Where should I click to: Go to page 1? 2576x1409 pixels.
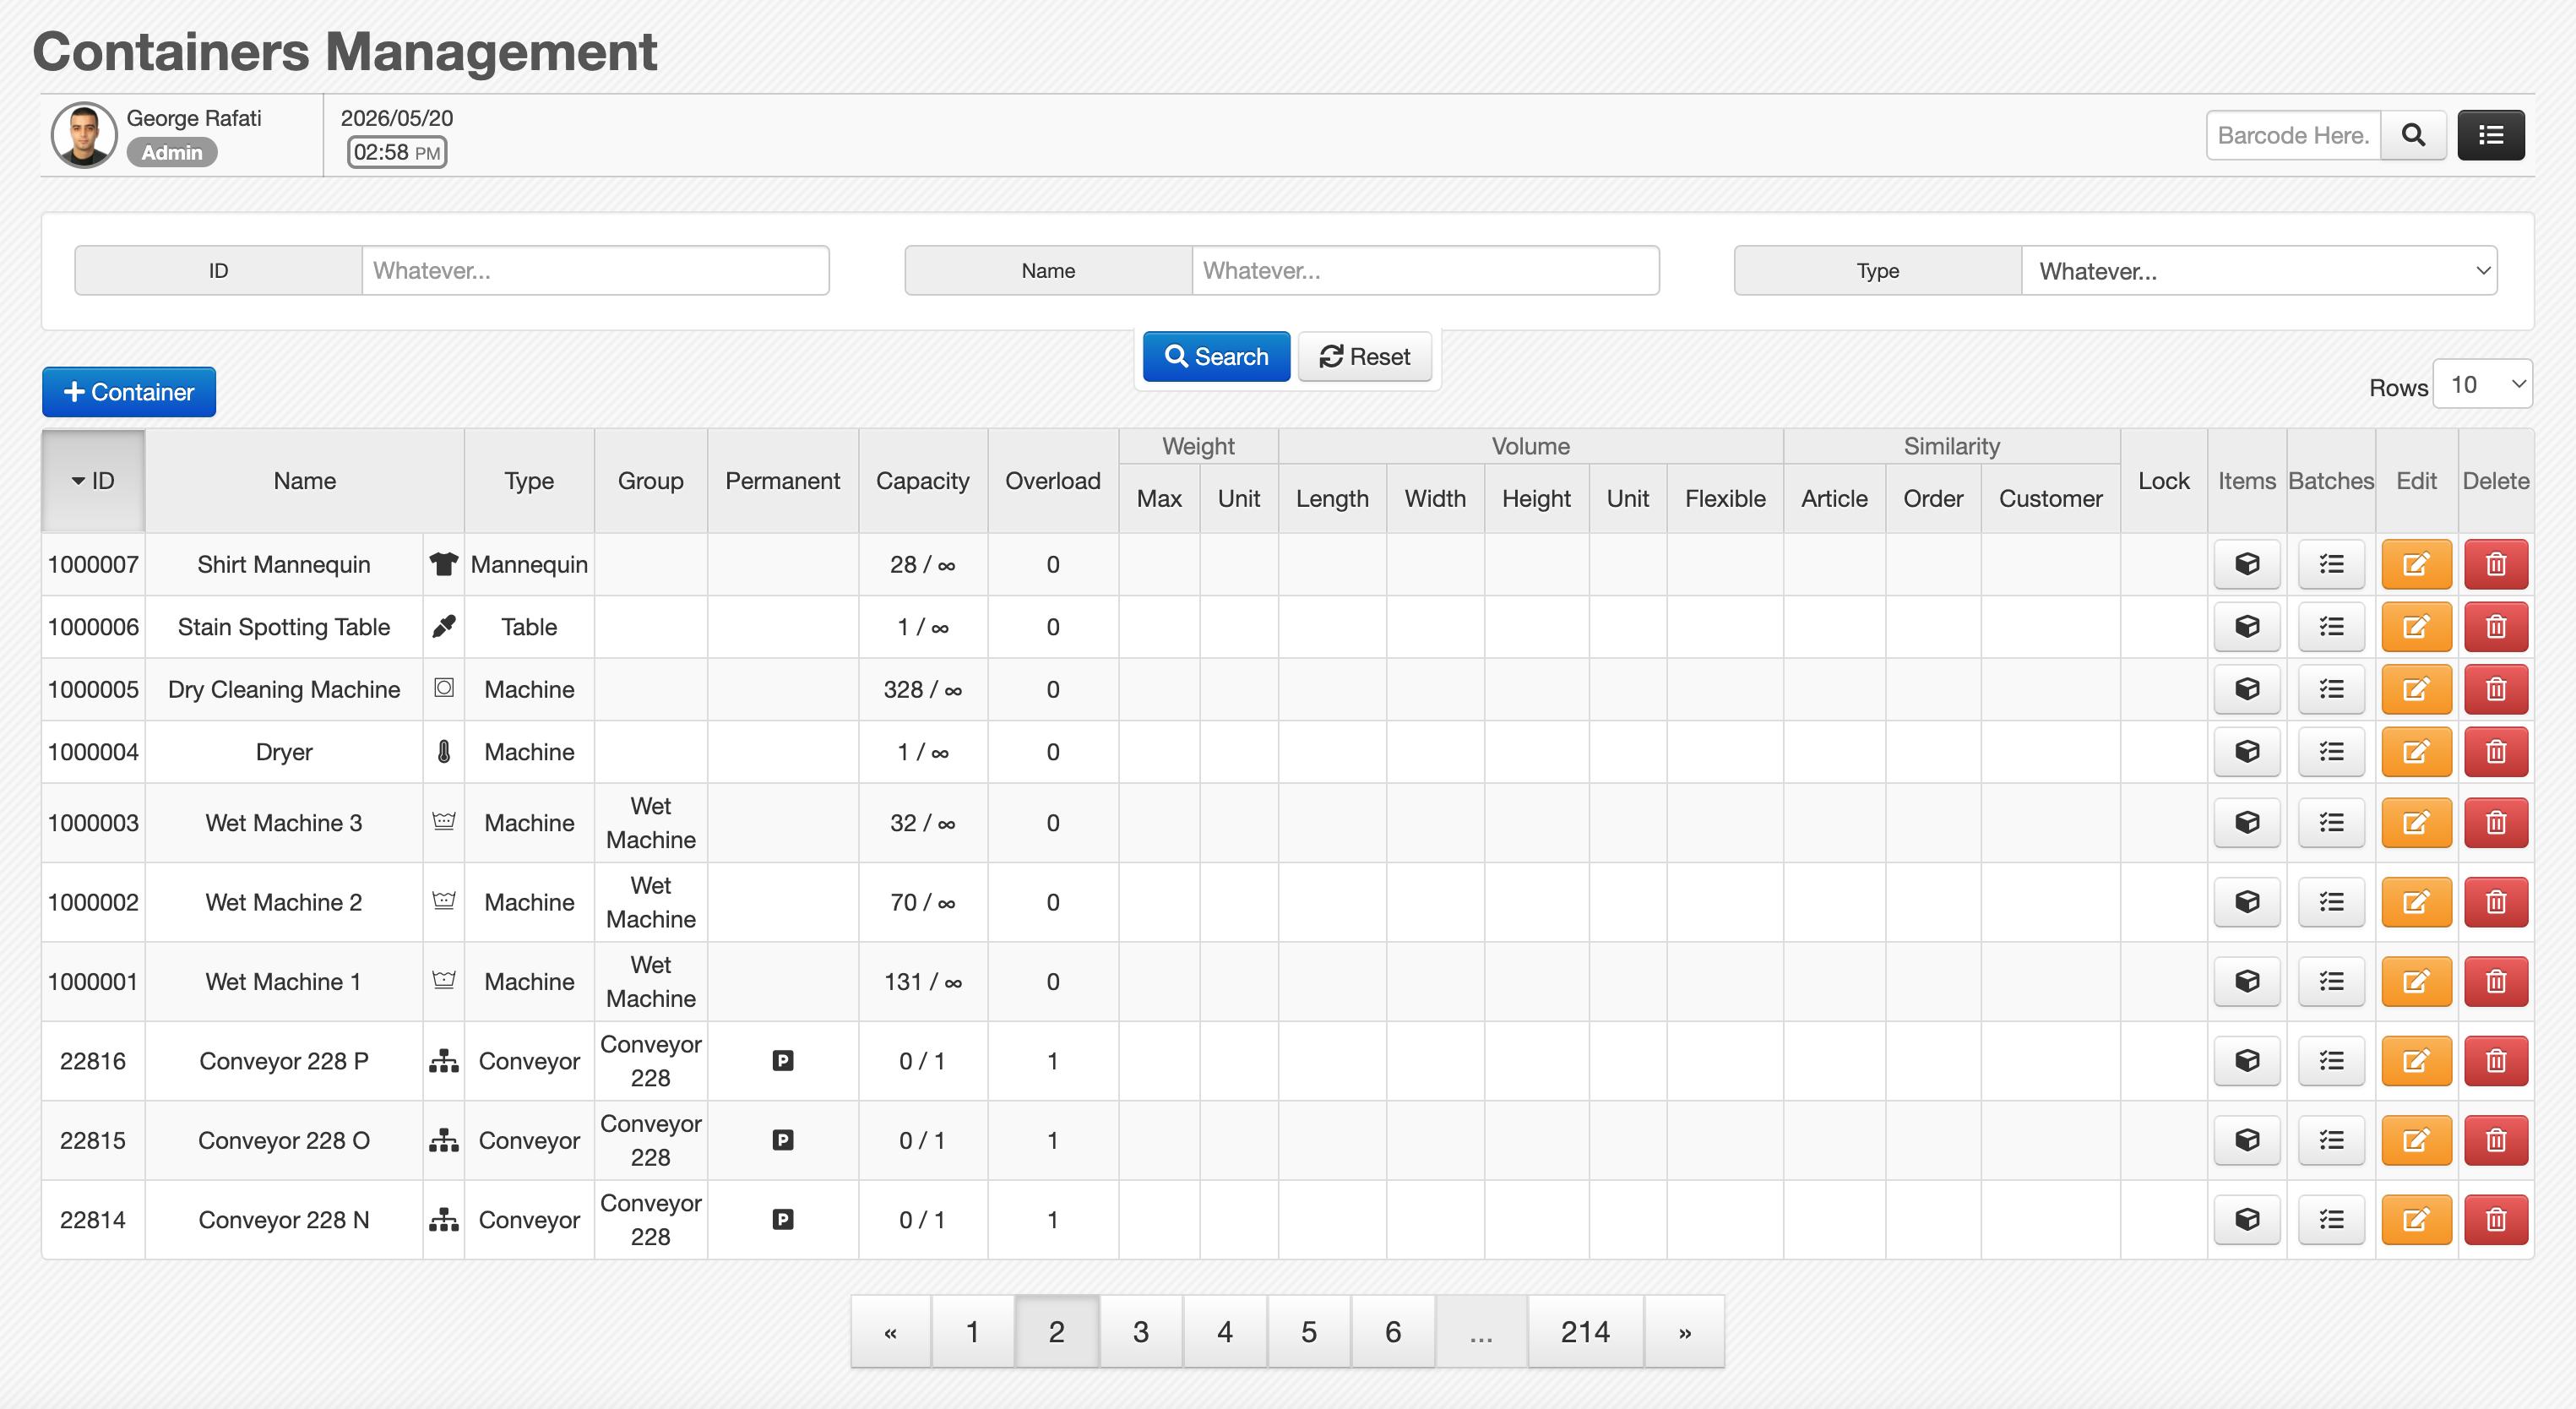tap(972, 1332)
